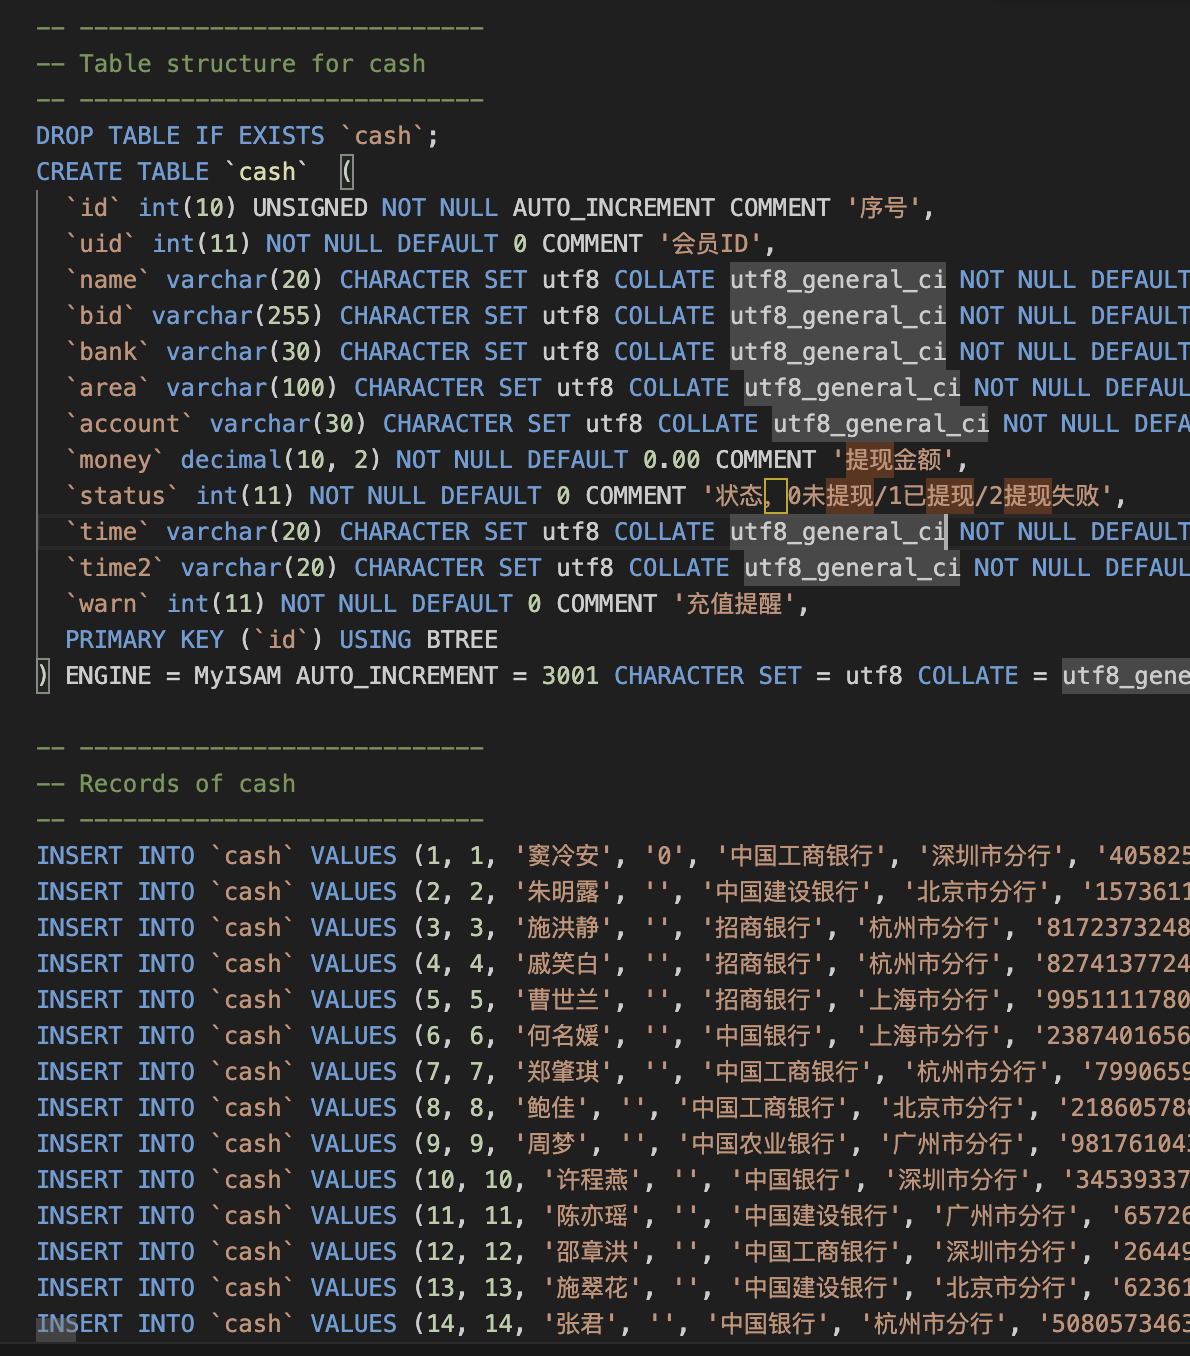Image resolution: width=1190 pixels, height=1356 pixels.
Task: Click the name '施翠花'
Action: click(592, 1288)
